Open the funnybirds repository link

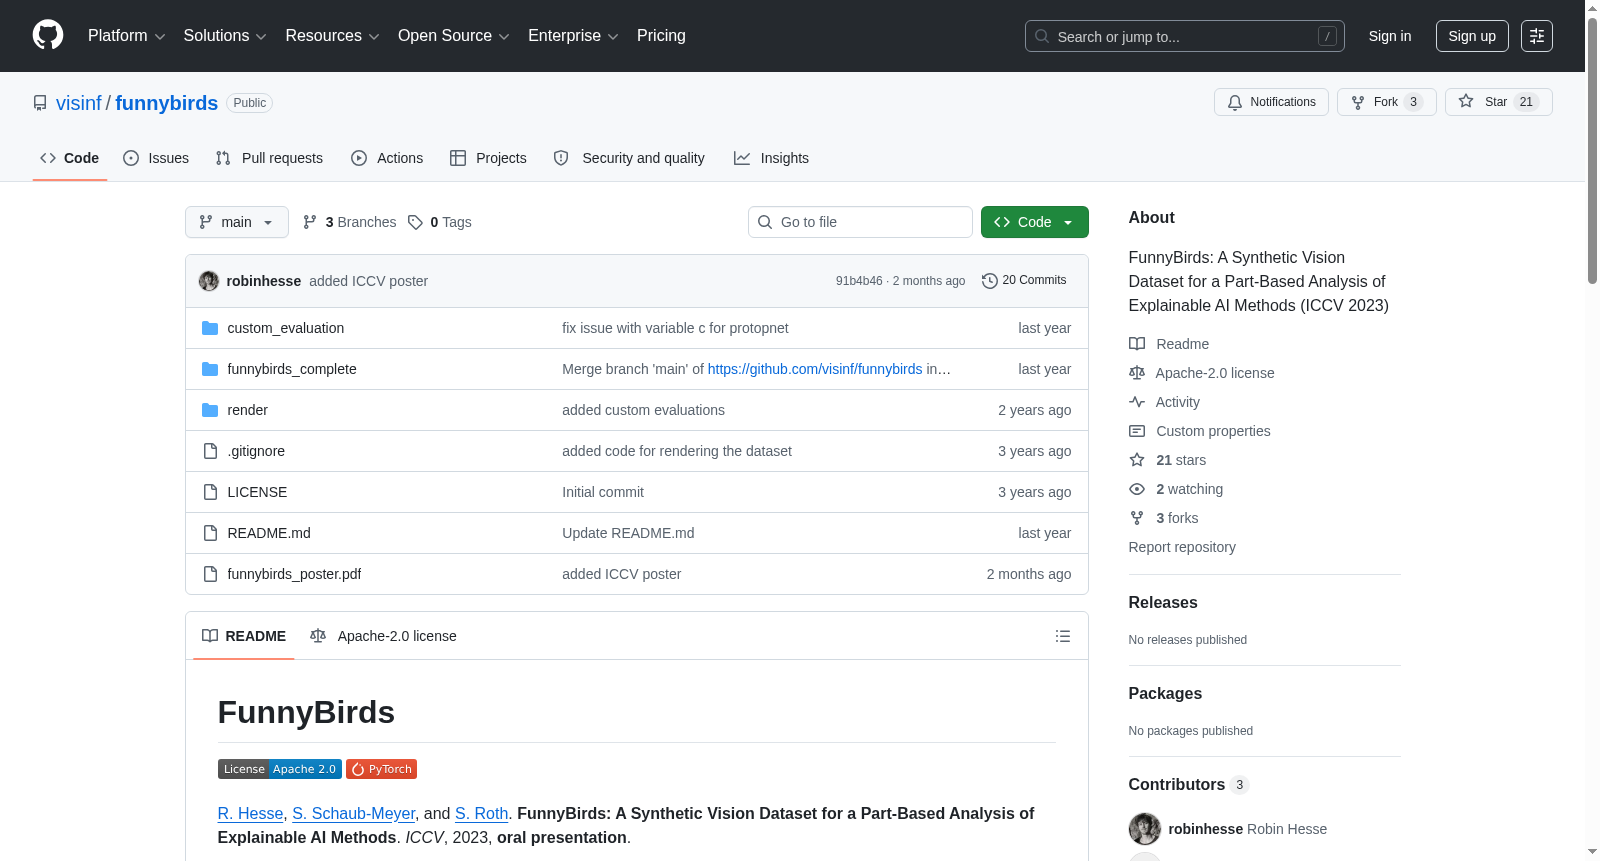(166, 103)
